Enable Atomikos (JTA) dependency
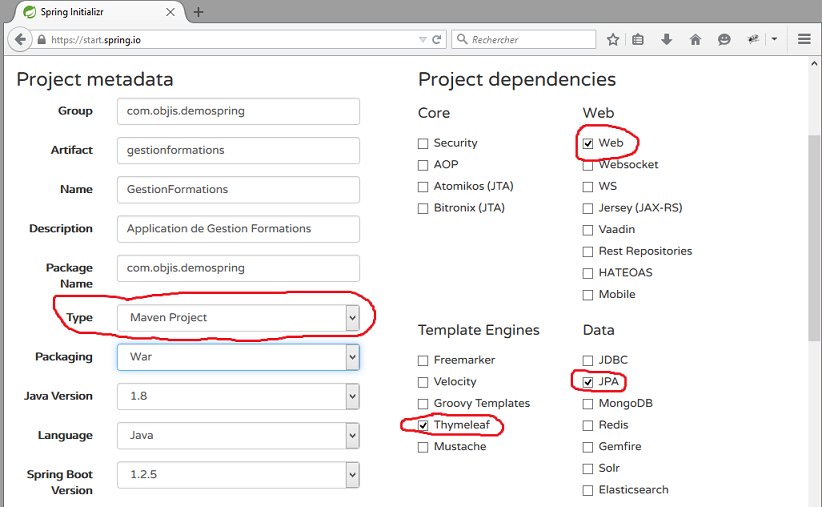The width and height of the screenshot is (822, 507). point(423,187)
